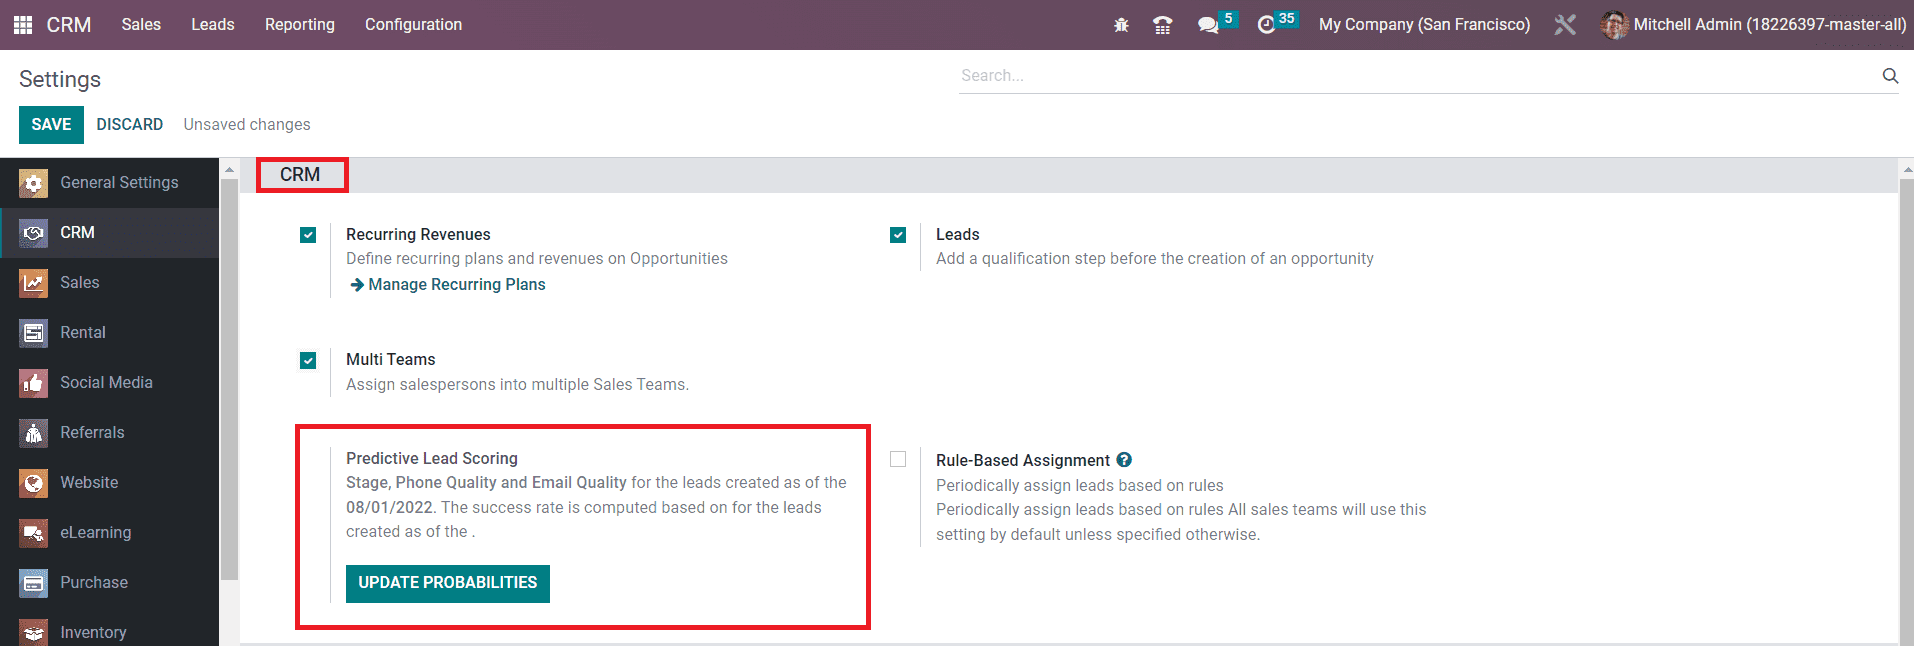Open the VoIP phone icon
This screenshot has height=646, width=1914.
pos(1162,25)
